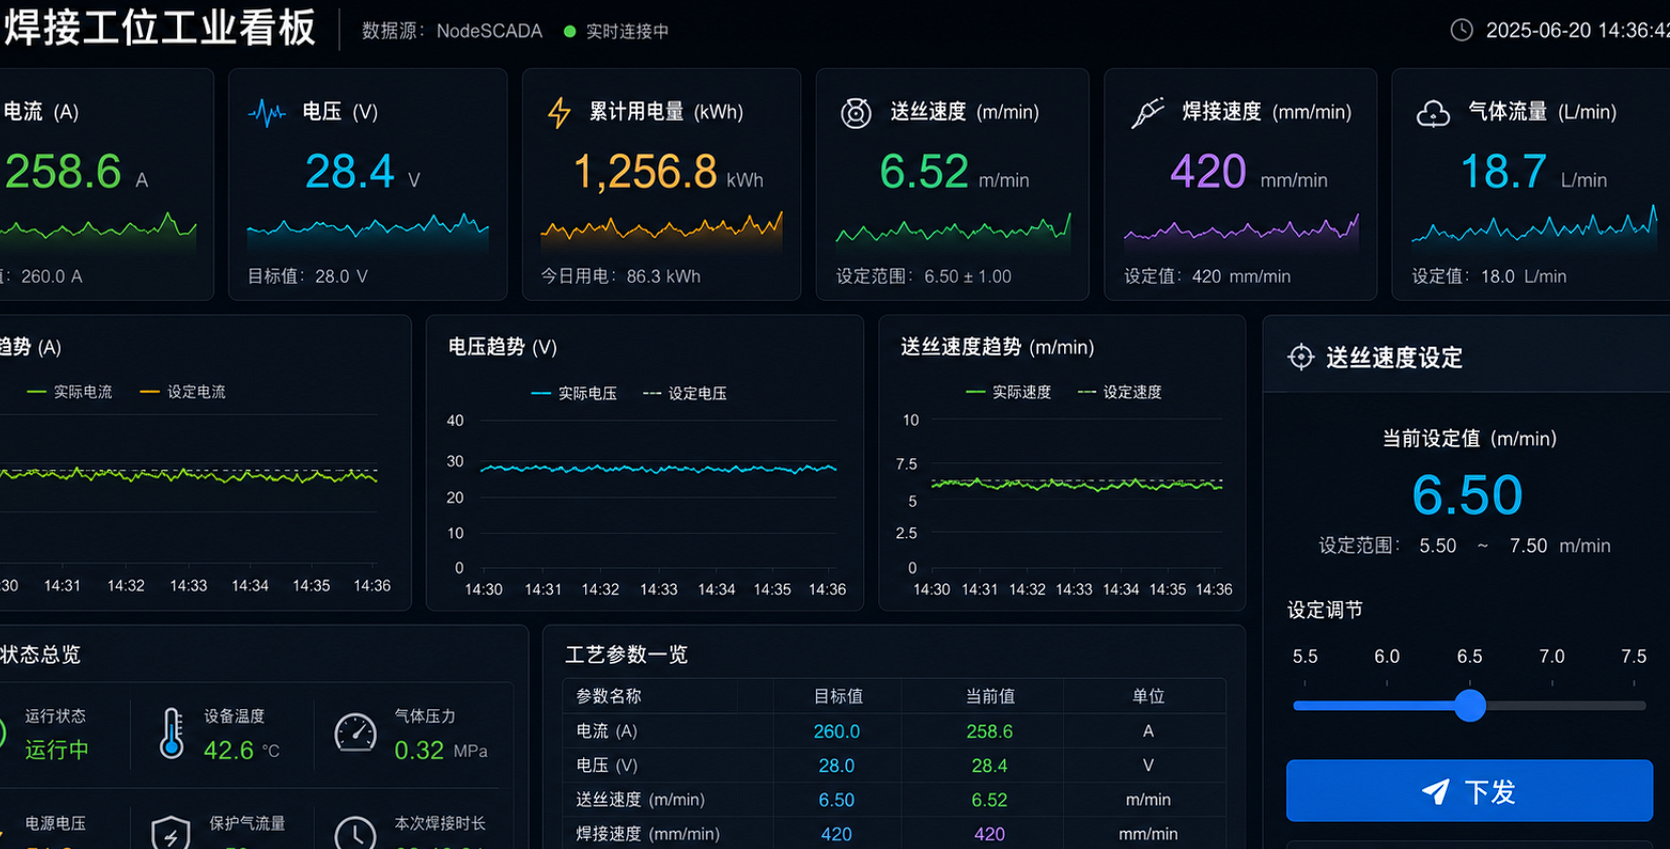Screen dimensions: 1670x849
Task: Click the thermometer icon for 设备温度
Action: coord(172,733)
